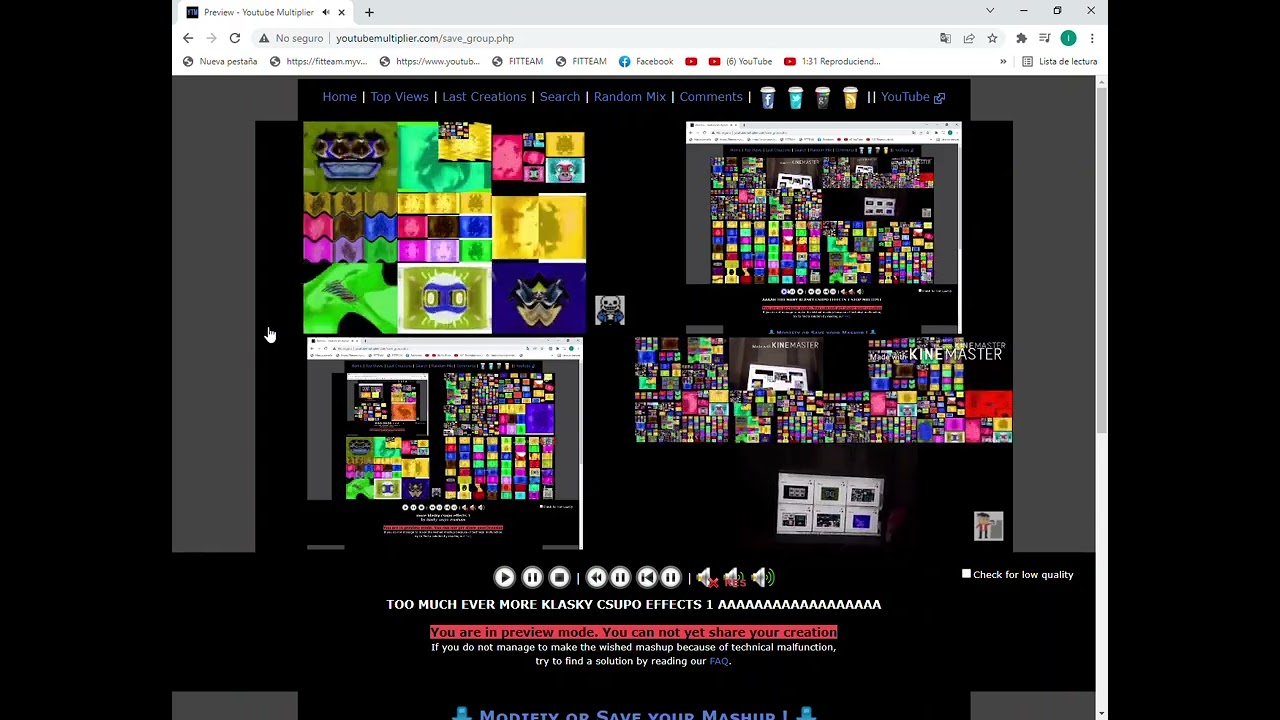Play all videos in the mashup
Viewport: 1280px width, 720px height.
(504, 577)
